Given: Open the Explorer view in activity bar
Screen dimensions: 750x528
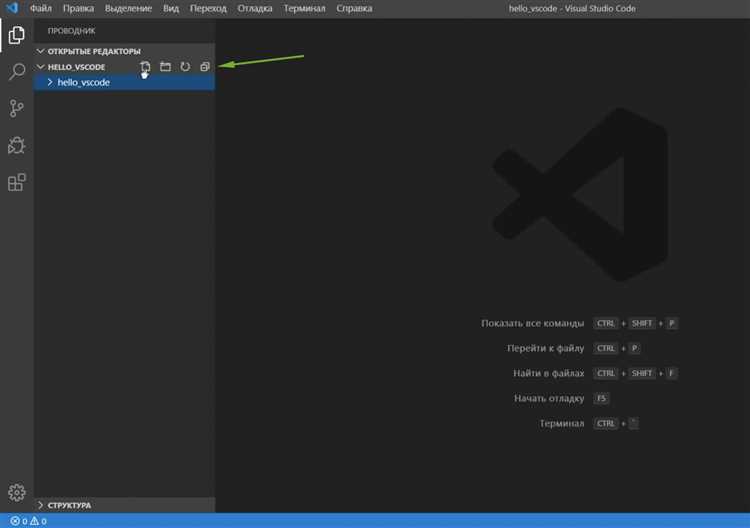Looking at the screenshot, I should tap(16, 36).
